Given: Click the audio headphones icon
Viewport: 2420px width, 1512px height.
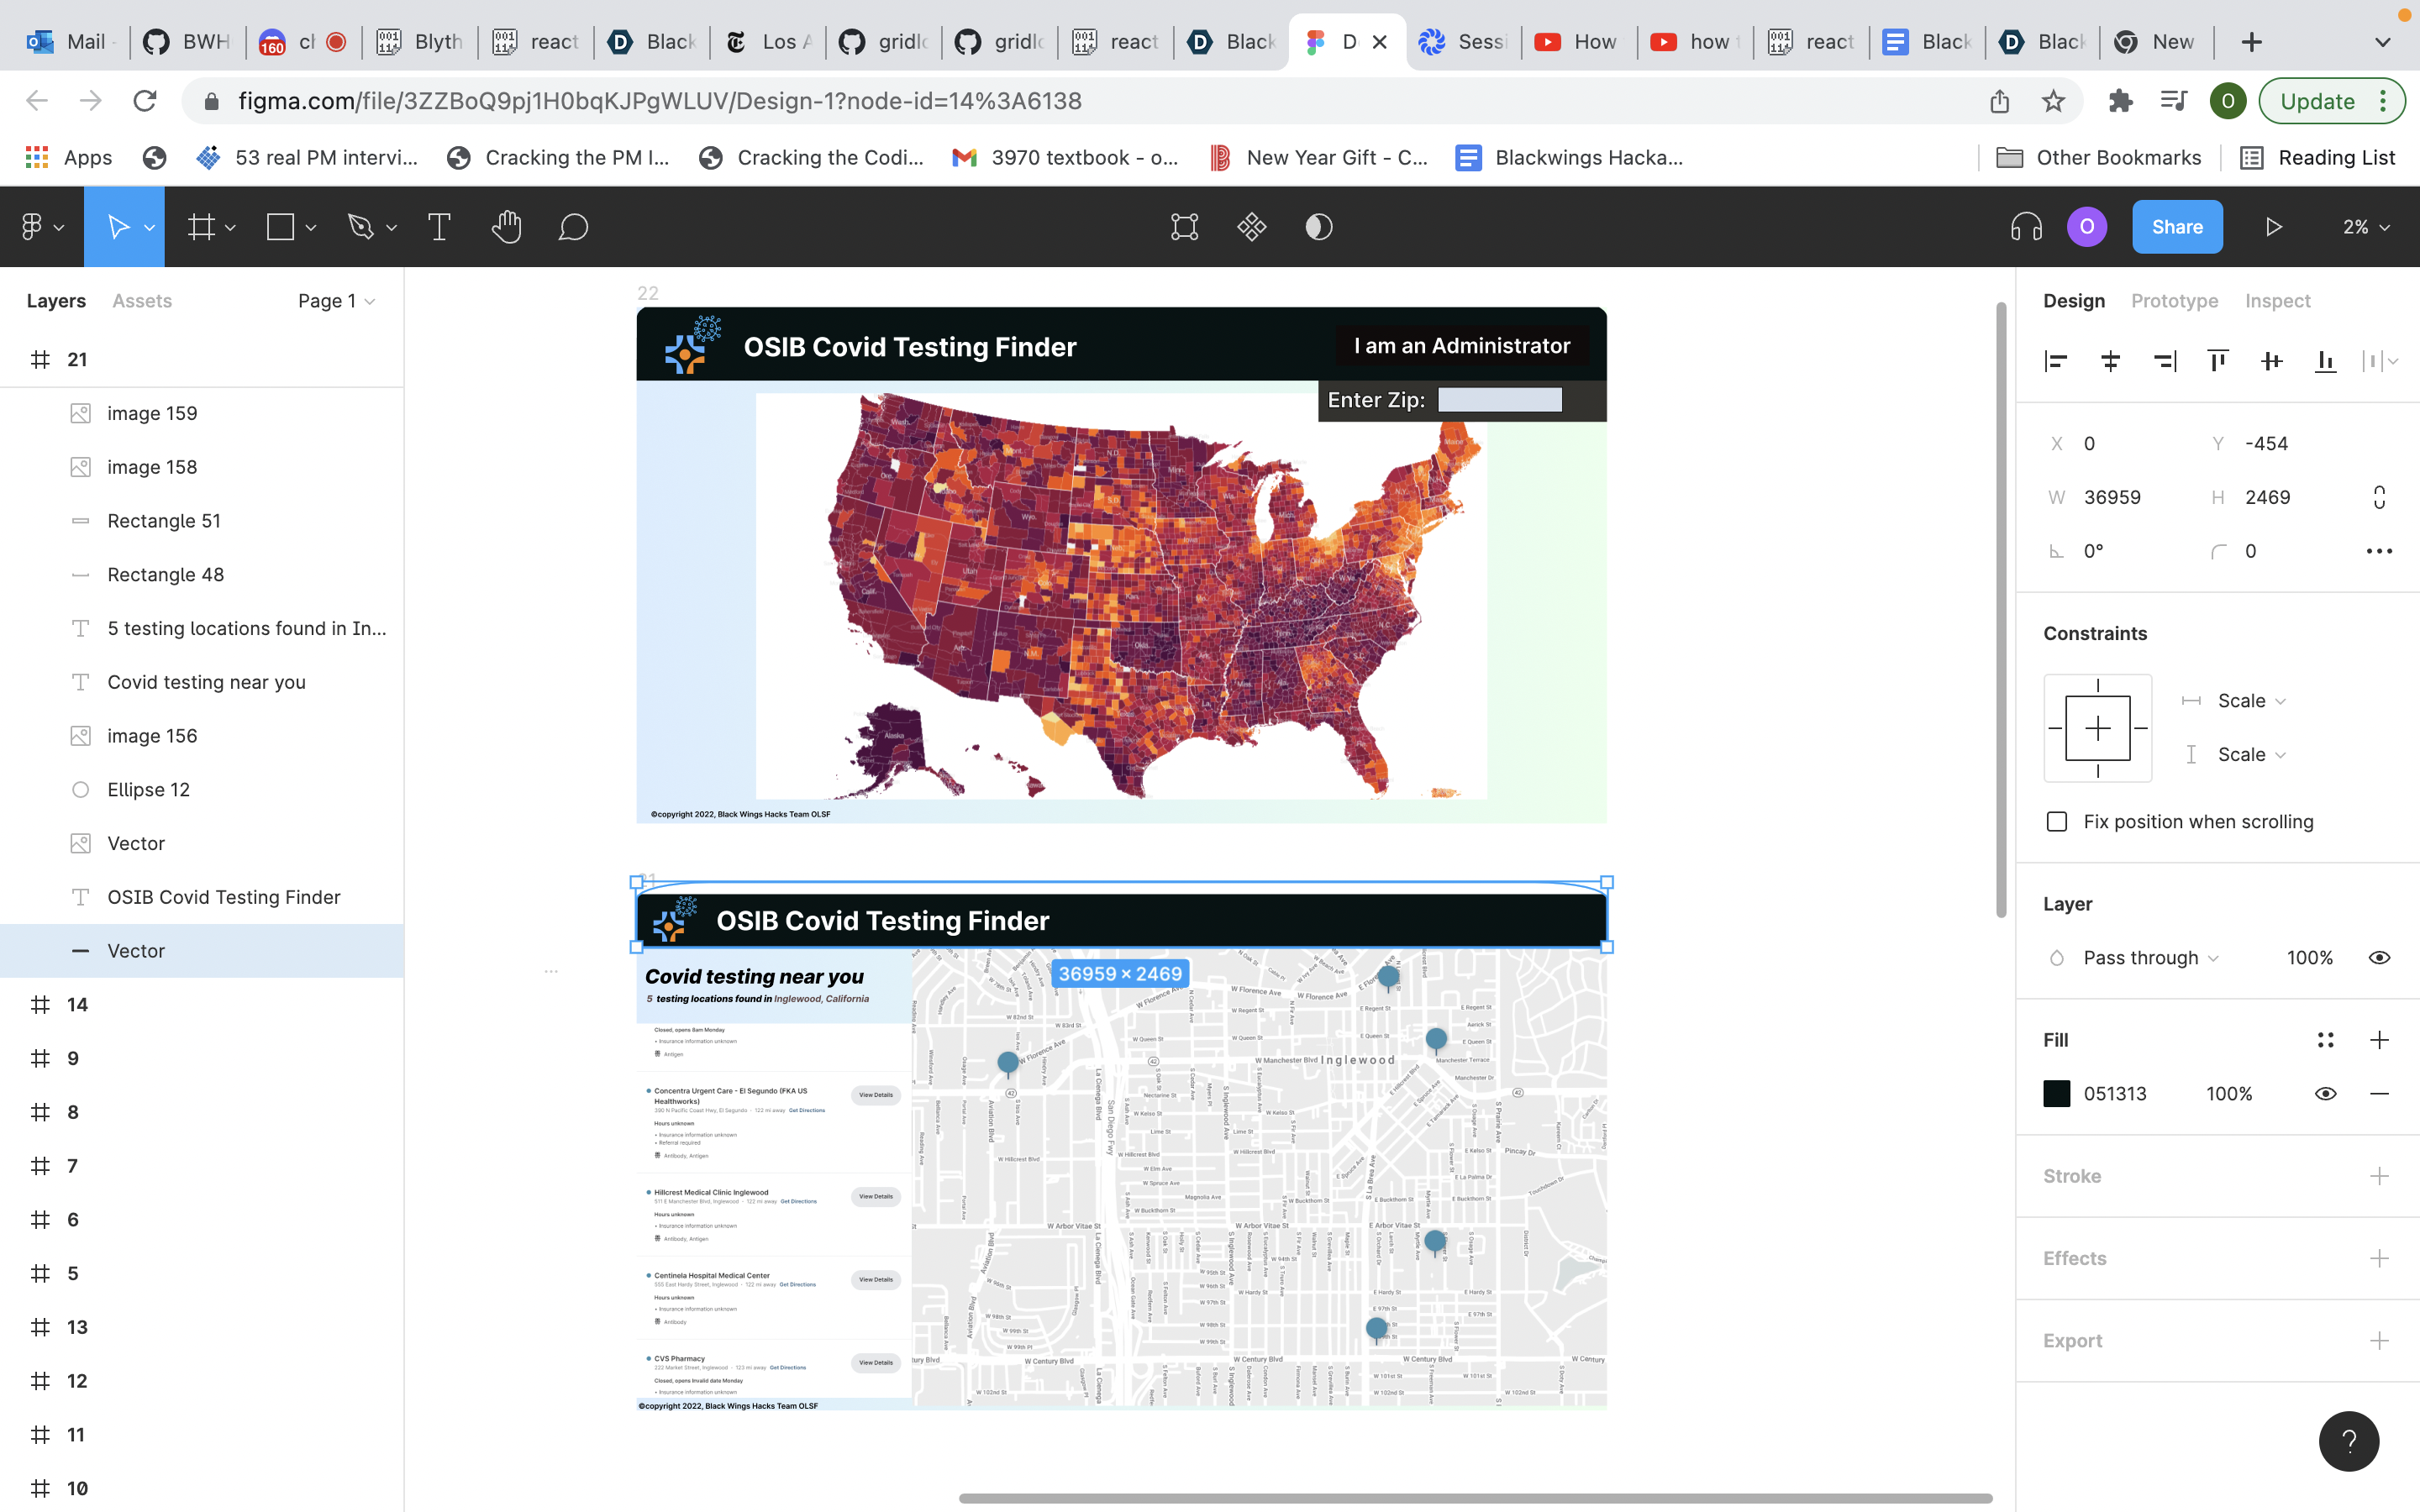Looking at the screenshot, I should click(x=2026, y=227).
